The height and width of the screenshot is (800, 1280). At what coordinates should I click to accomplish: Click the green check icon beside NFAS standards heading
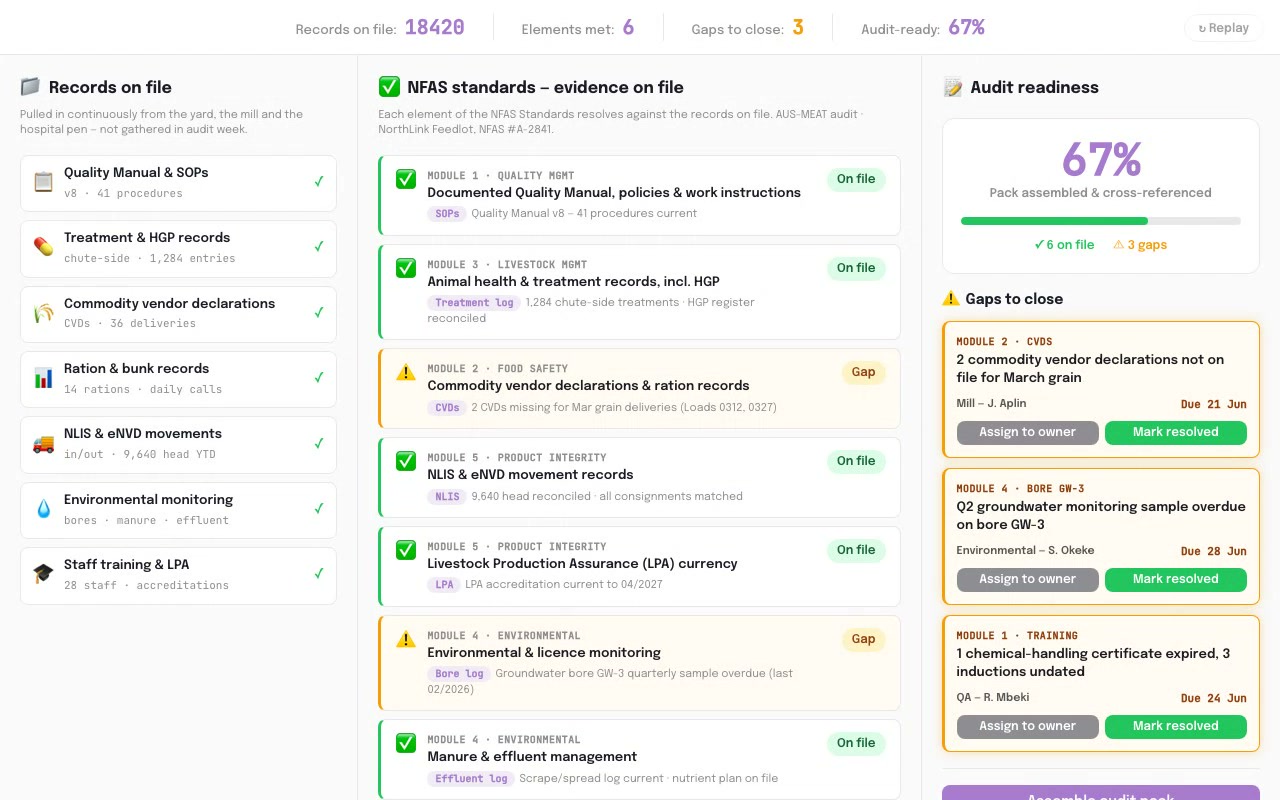(389, 87)
